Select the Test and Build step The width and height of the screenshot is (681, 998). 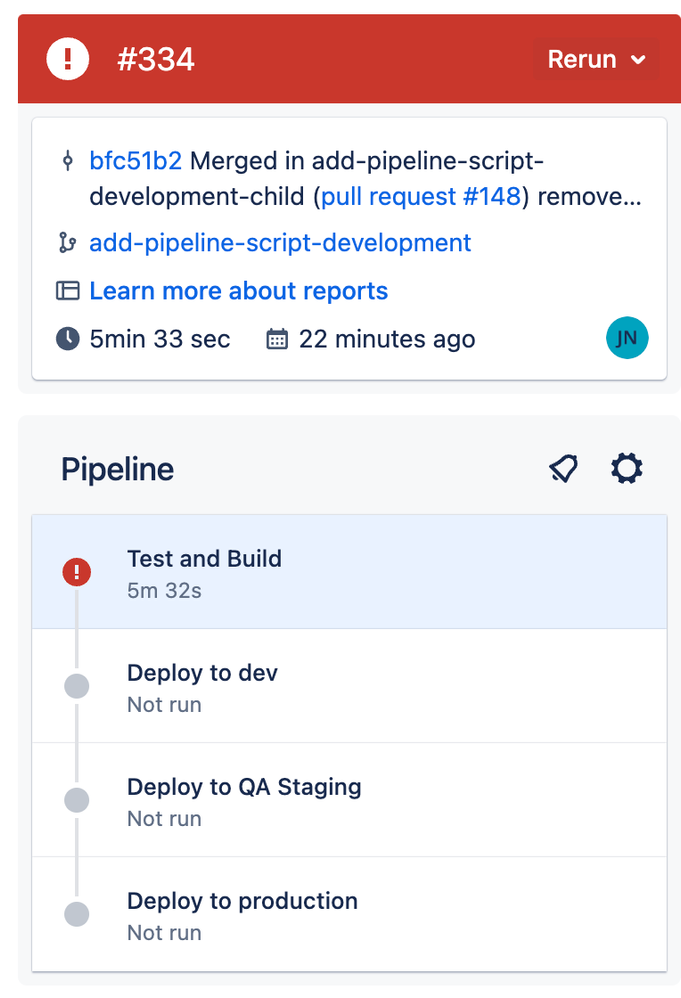[349, 573]
